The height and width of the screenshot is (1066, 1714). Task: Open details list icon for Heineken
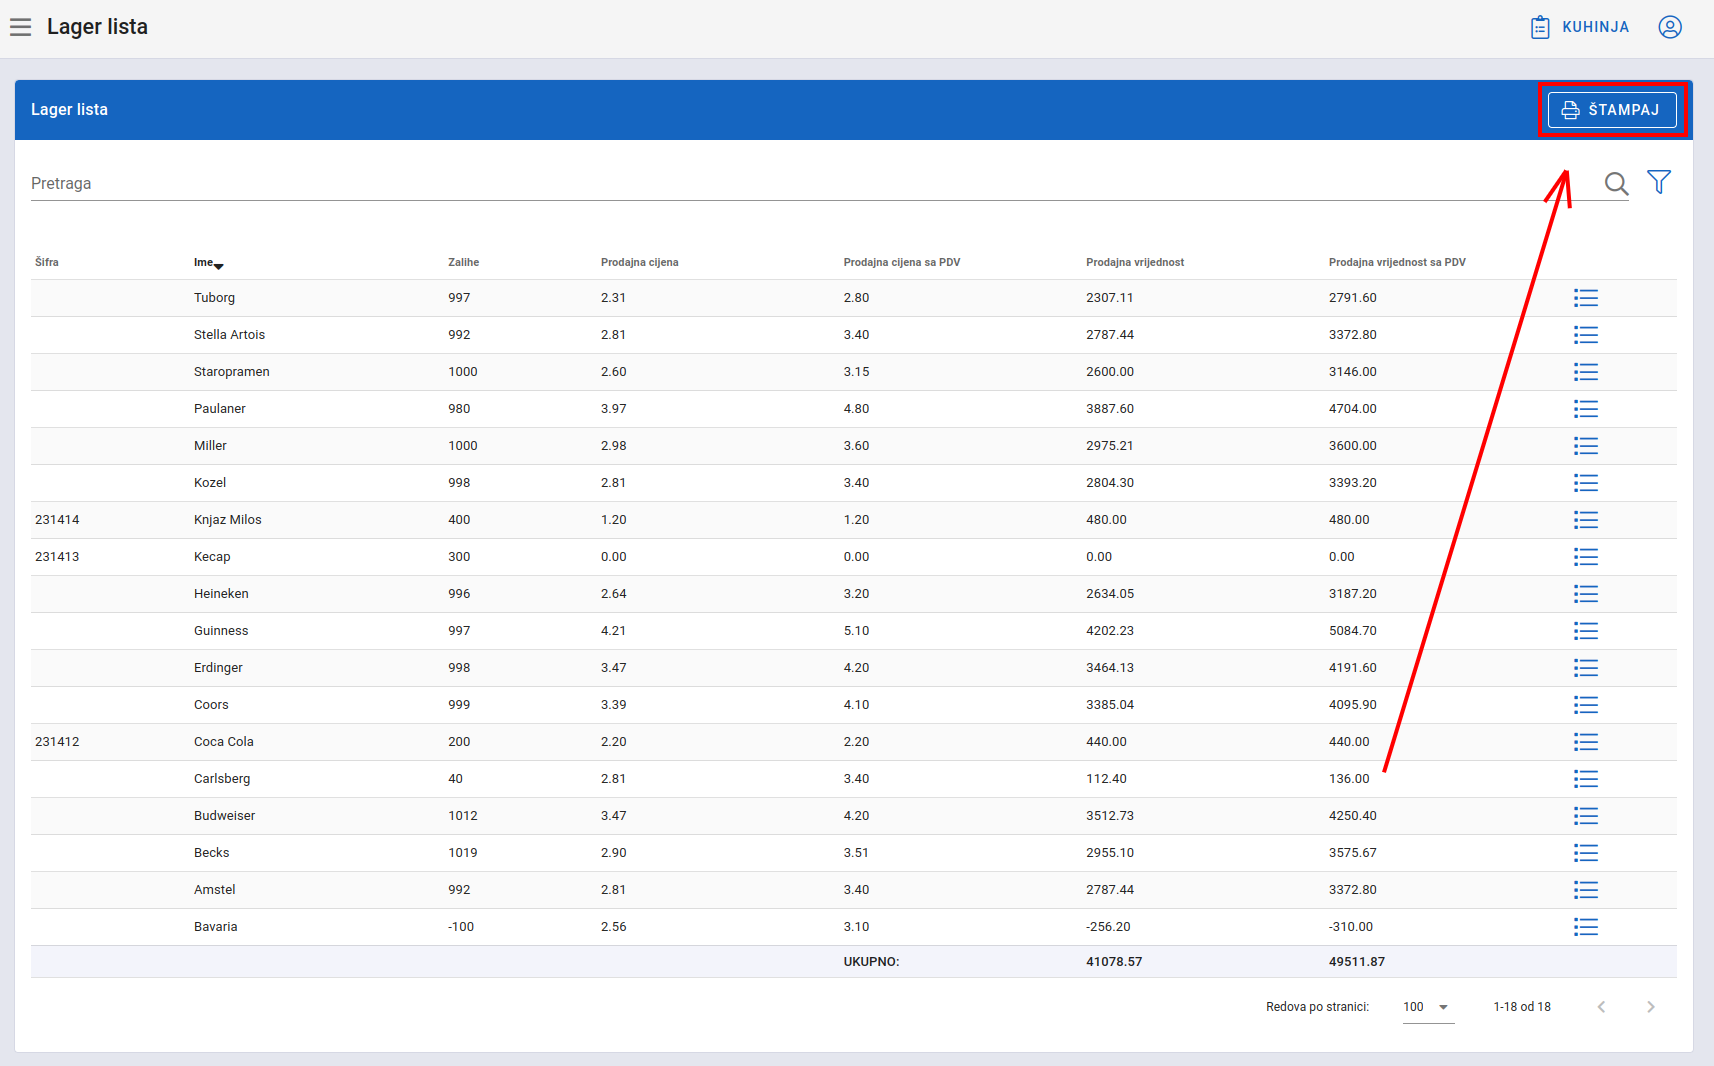(1586, 594)
